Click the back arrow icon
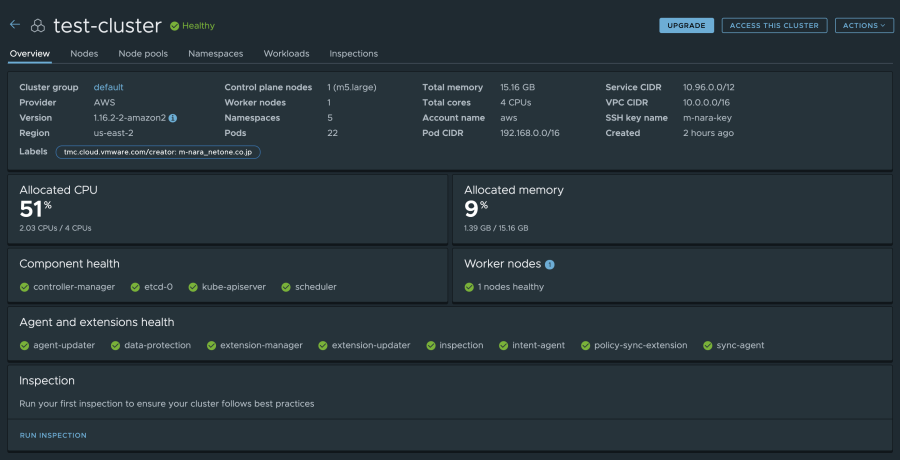The height and width of the screenshot is (460, 900). click(x=15, y=25)
